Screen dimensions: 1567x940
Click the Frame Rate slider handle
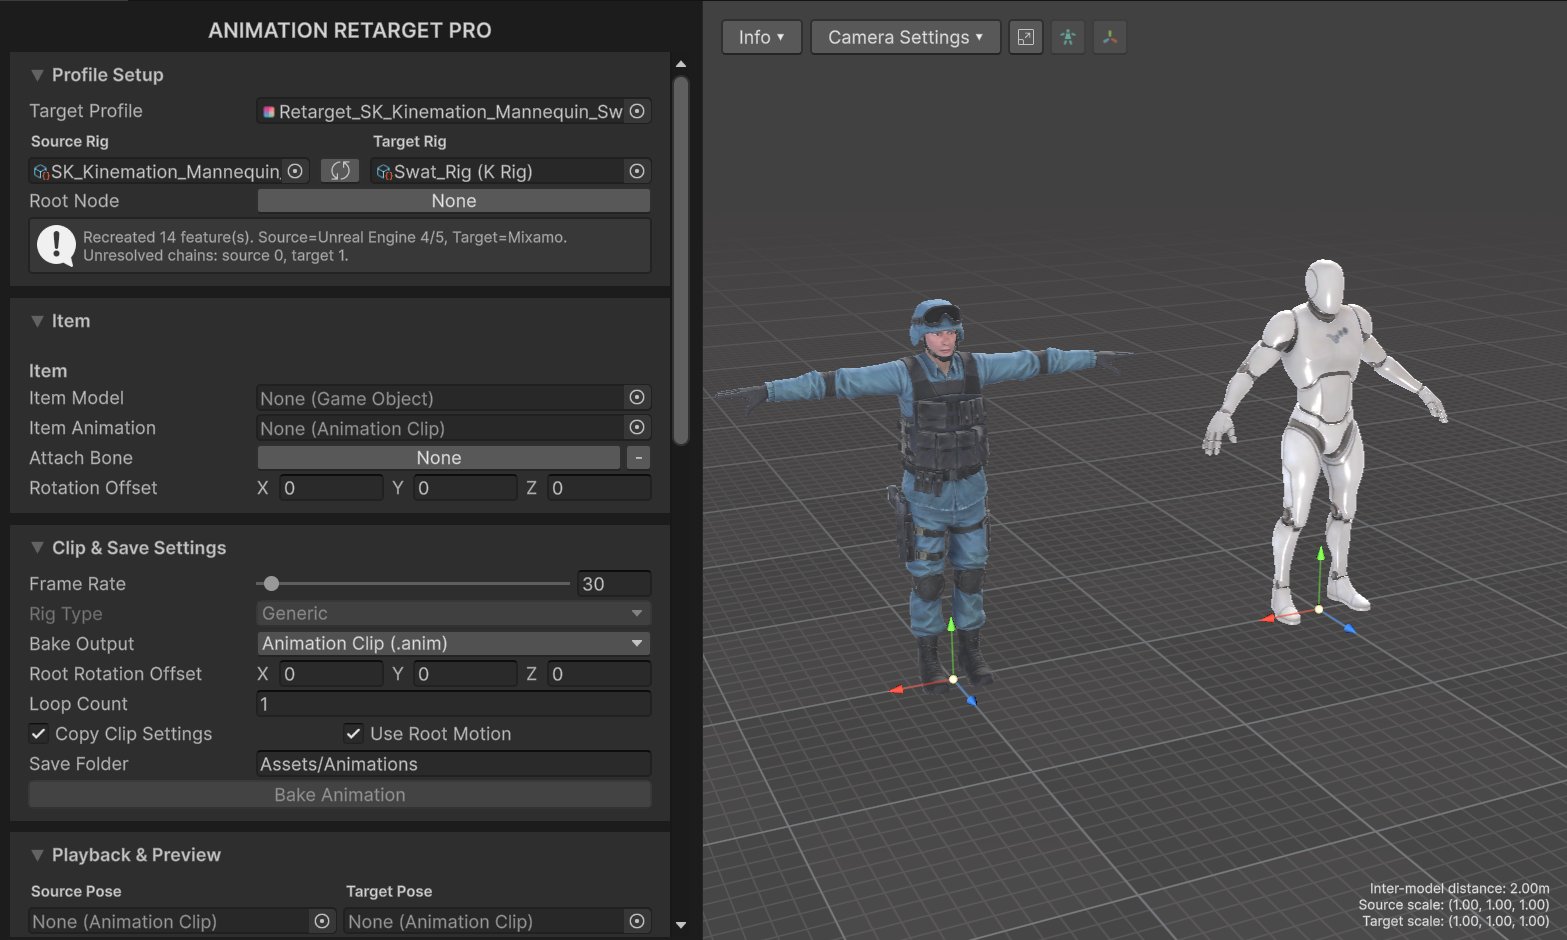[271, 583]
